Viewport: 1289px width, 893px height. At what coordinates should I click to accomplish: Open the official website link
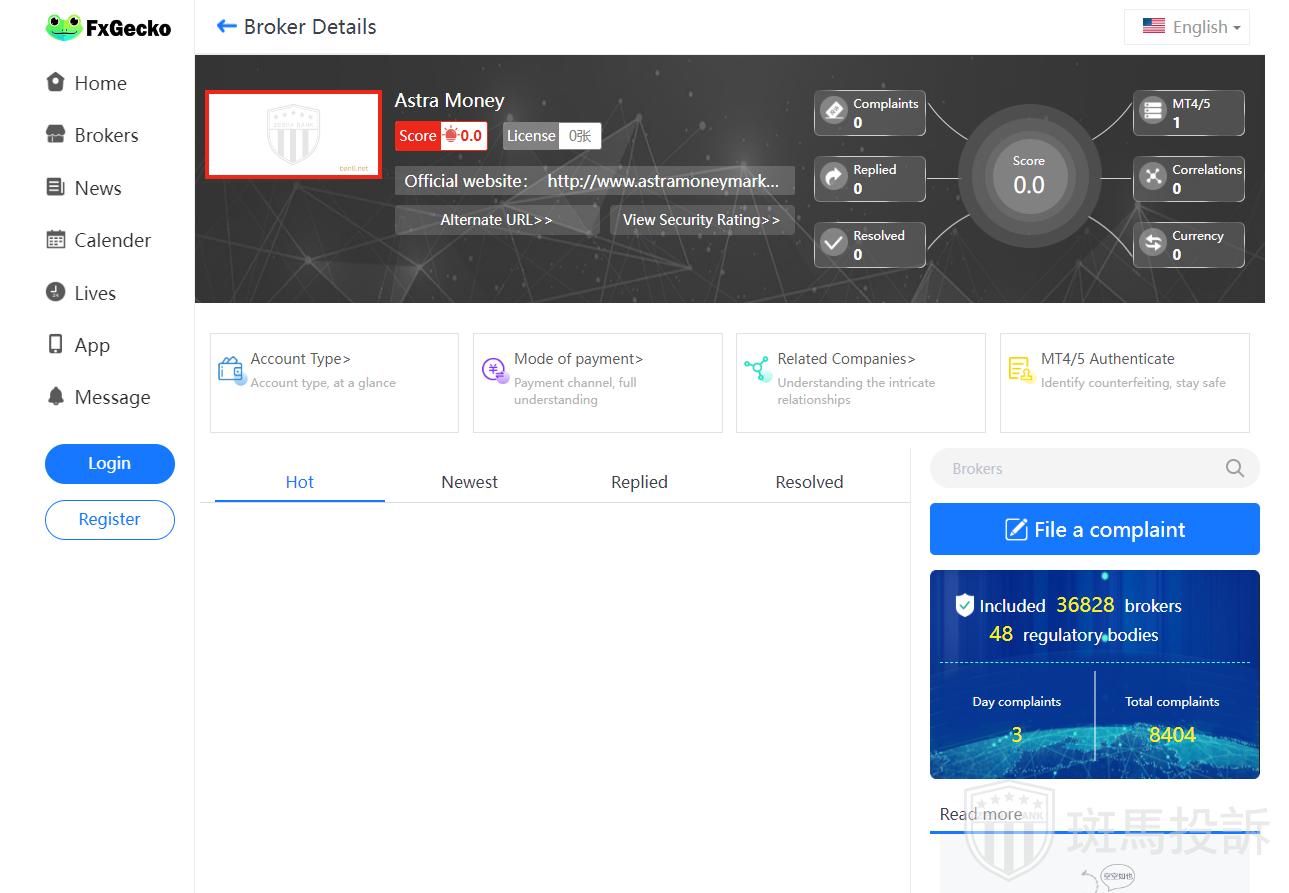(x=662, y=181)
